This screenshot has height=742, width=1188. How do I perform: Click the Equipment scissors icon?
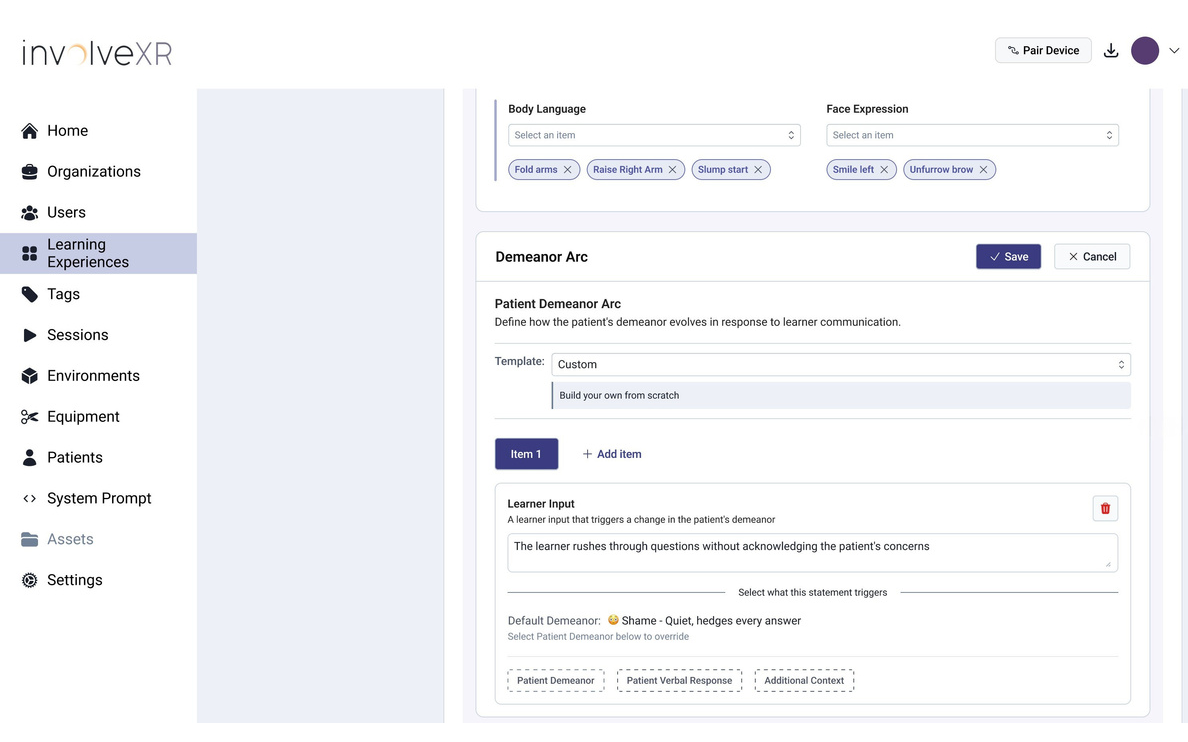pos(30,417)
